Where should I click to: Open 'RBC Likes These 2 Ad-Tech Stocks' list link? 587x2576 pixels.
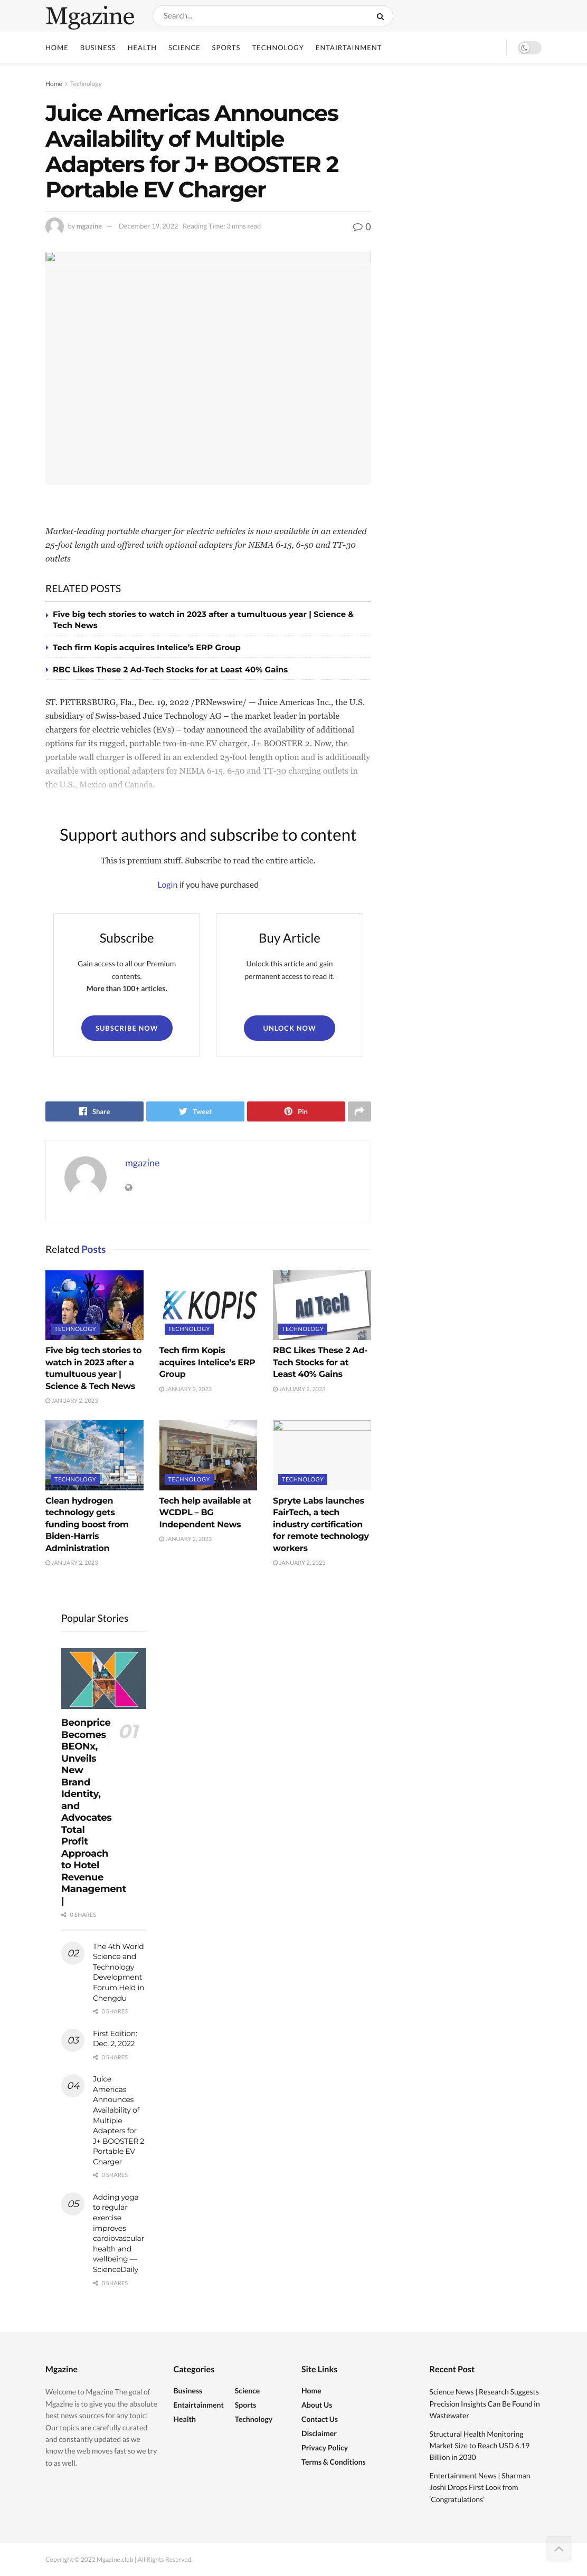coord(170,670)
